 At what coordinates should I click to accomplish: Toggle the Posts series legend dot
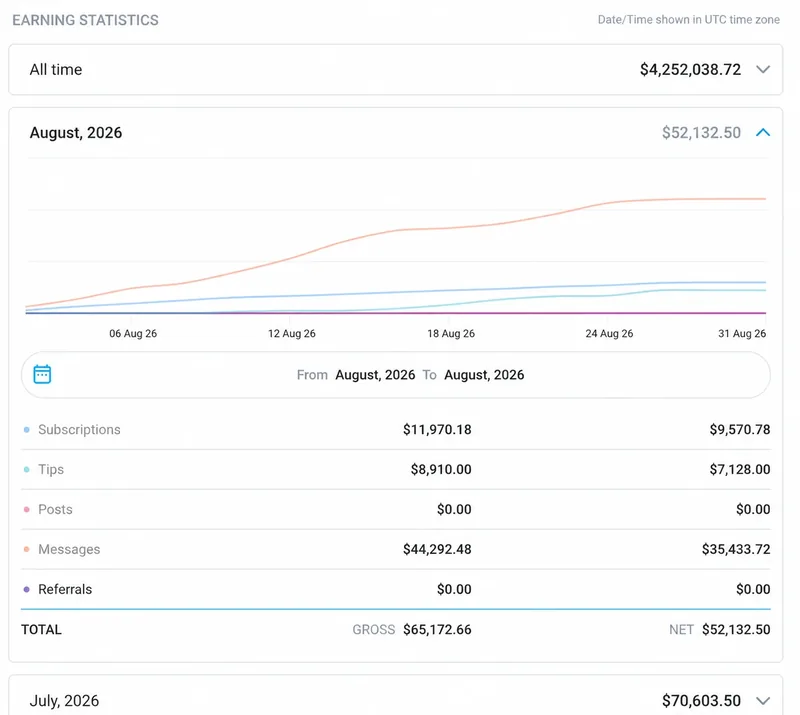pos(27,509)
